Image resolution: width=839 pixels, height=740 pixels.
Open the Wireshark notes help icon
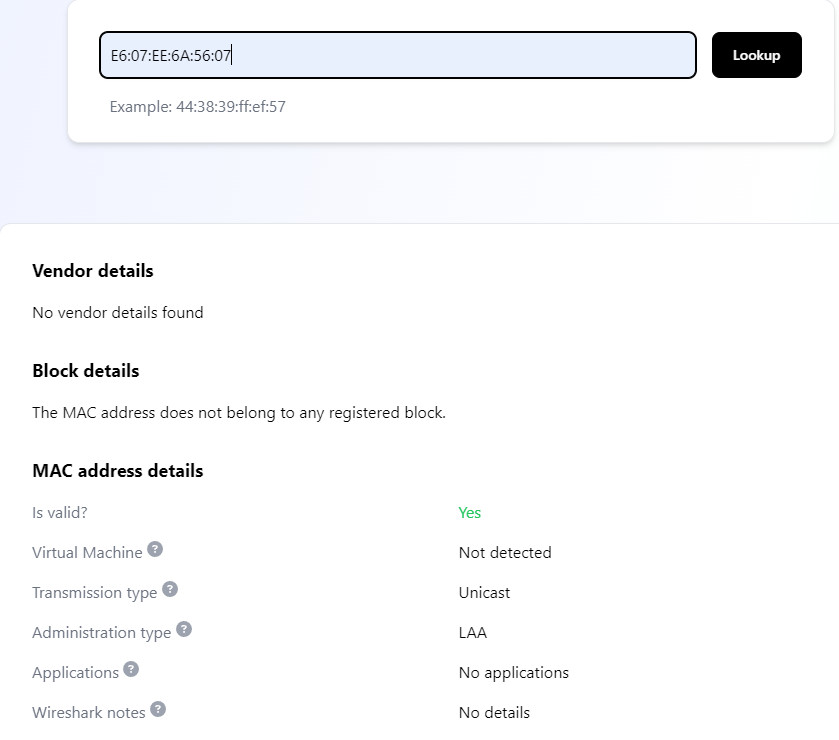[158, 710]
